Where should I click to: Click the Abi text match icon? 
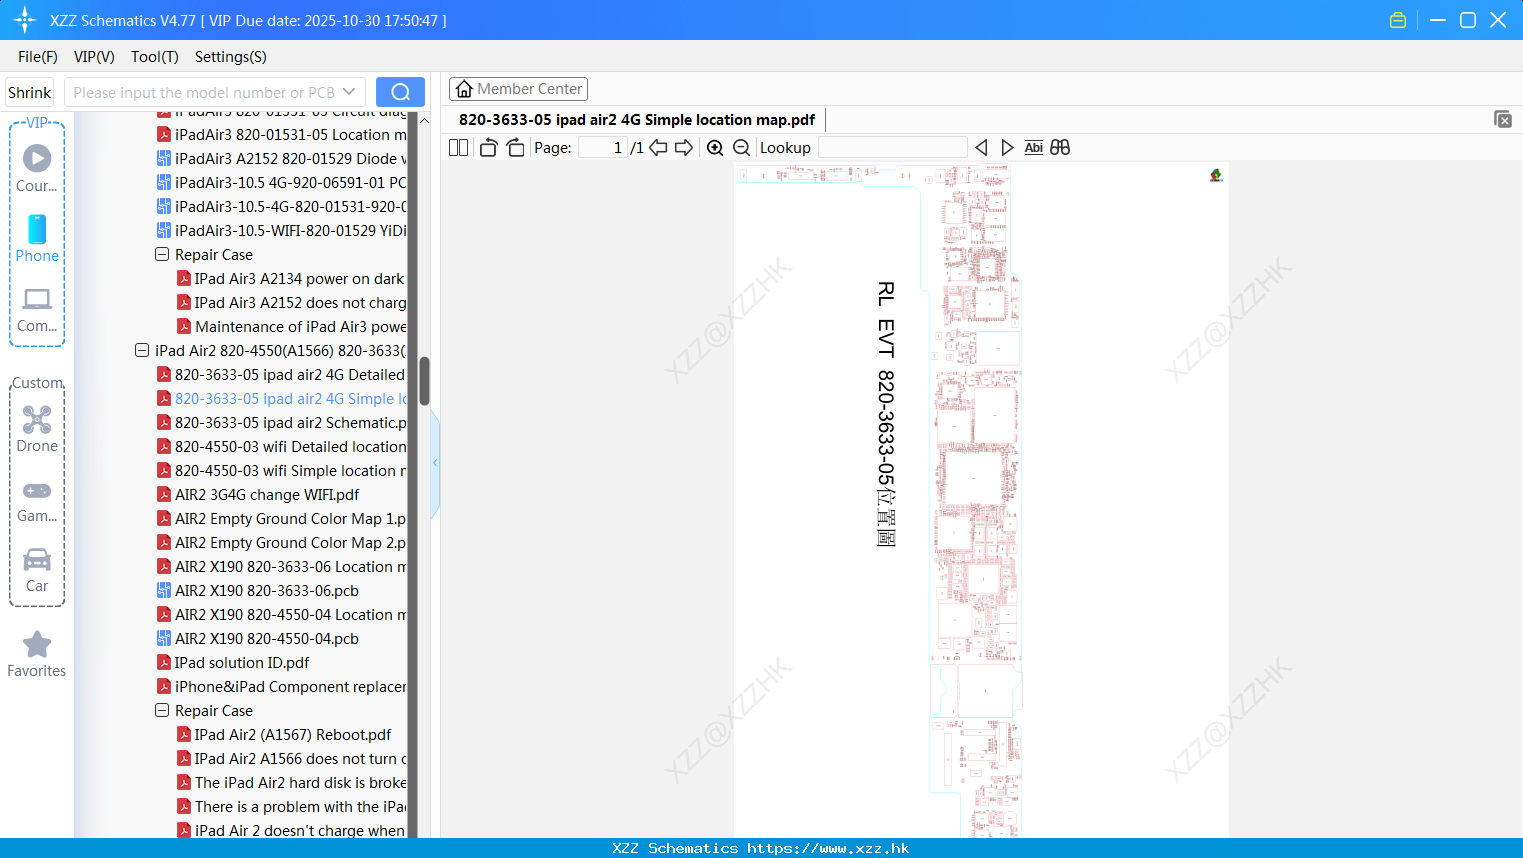pyautogui.click(x=1033, y=148)
